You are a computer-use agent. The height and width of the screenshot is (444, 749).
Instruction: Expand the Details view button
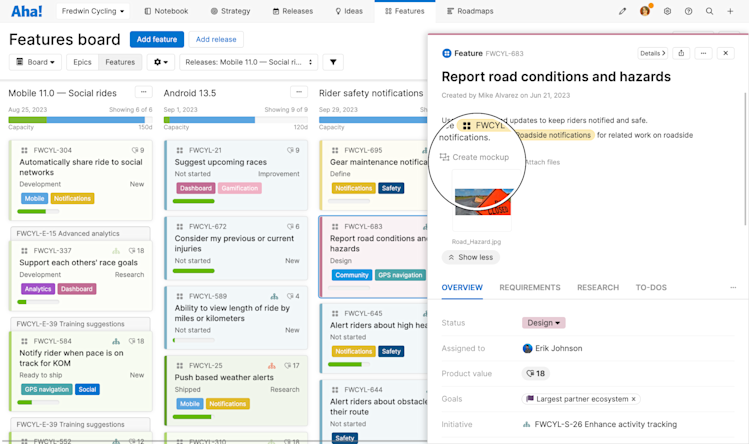[x=653, y=53]
